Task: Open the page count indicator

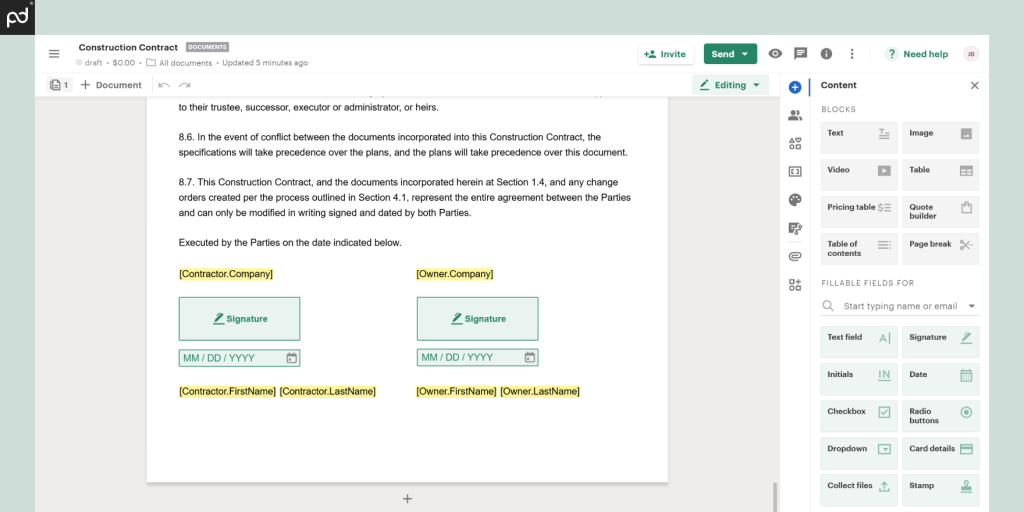Action: pos(59,85)
